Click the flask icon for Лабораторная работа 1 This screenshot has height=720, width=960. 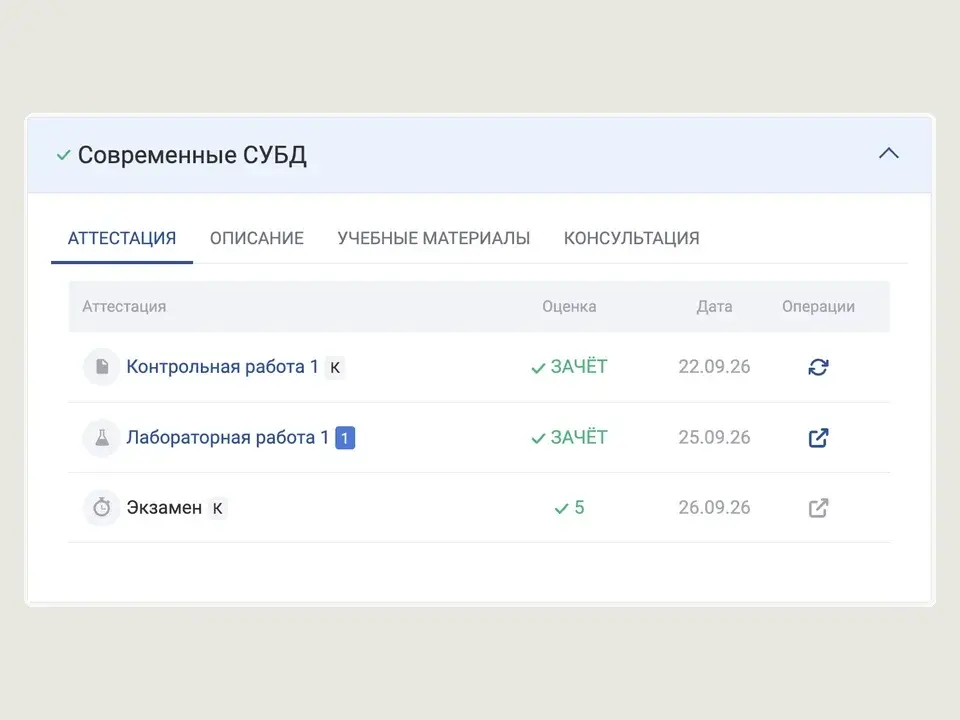(102, 437)
